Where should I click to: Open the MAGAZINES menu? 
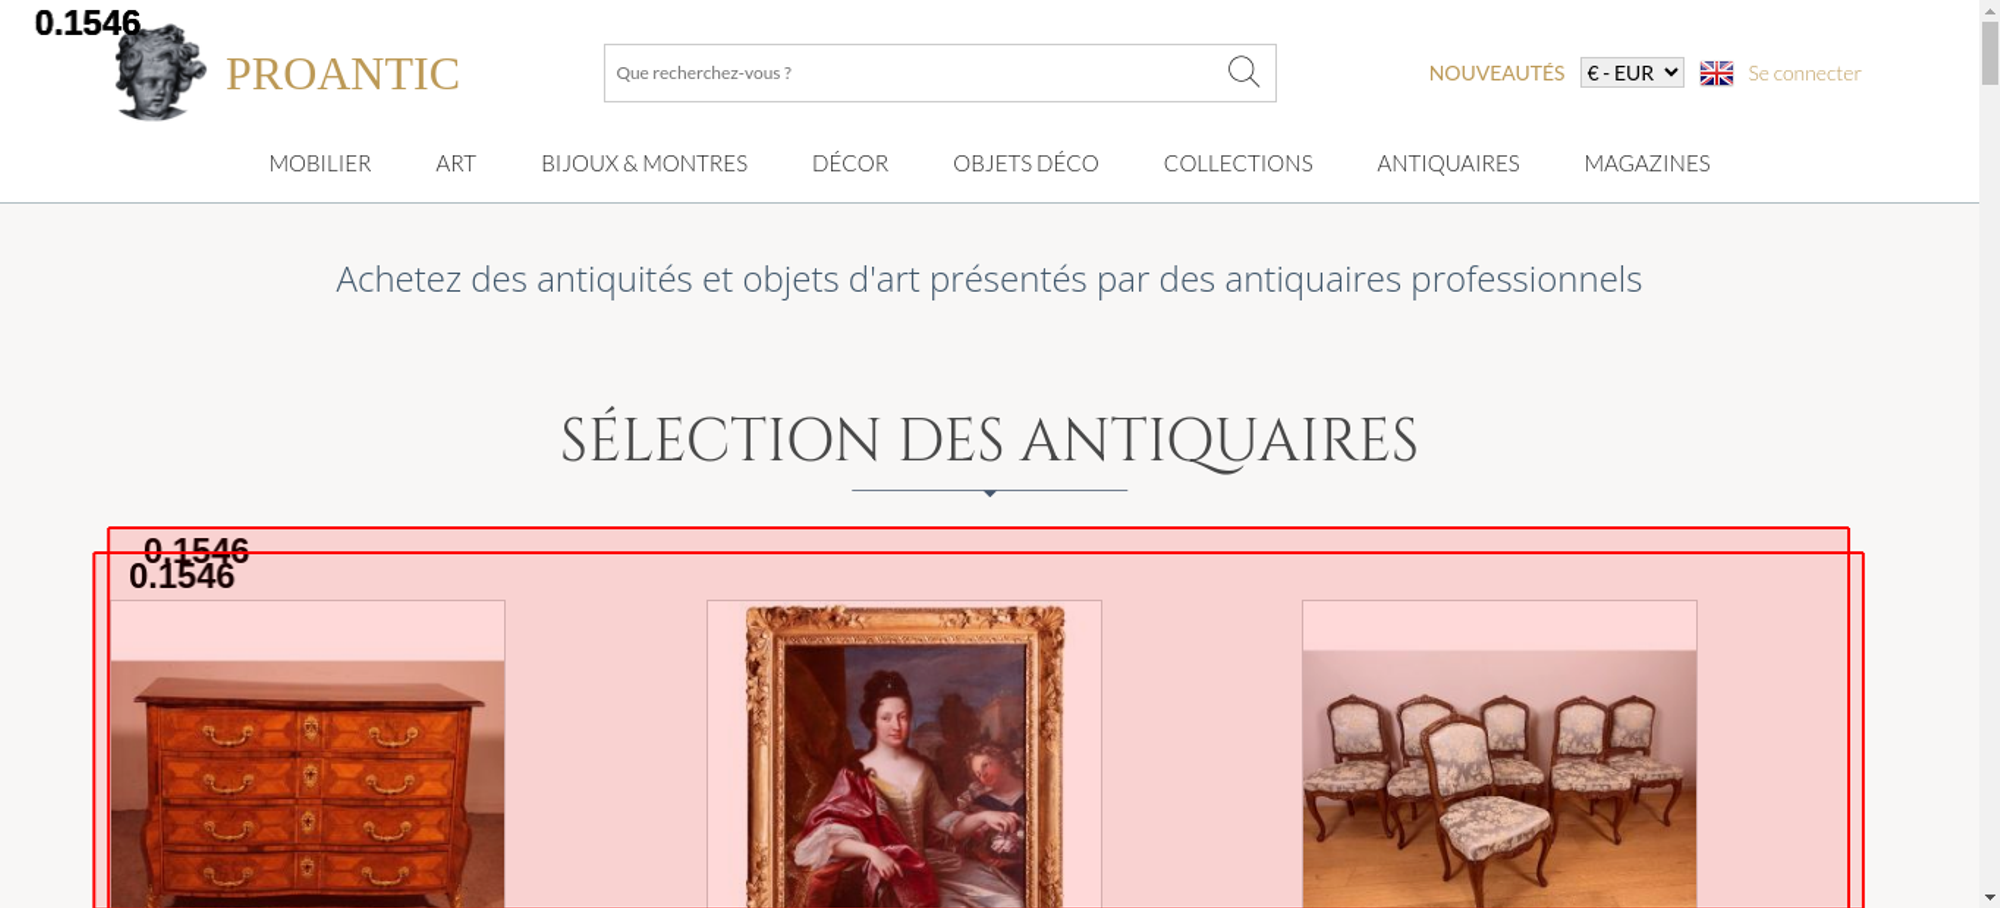(1647, 163)
